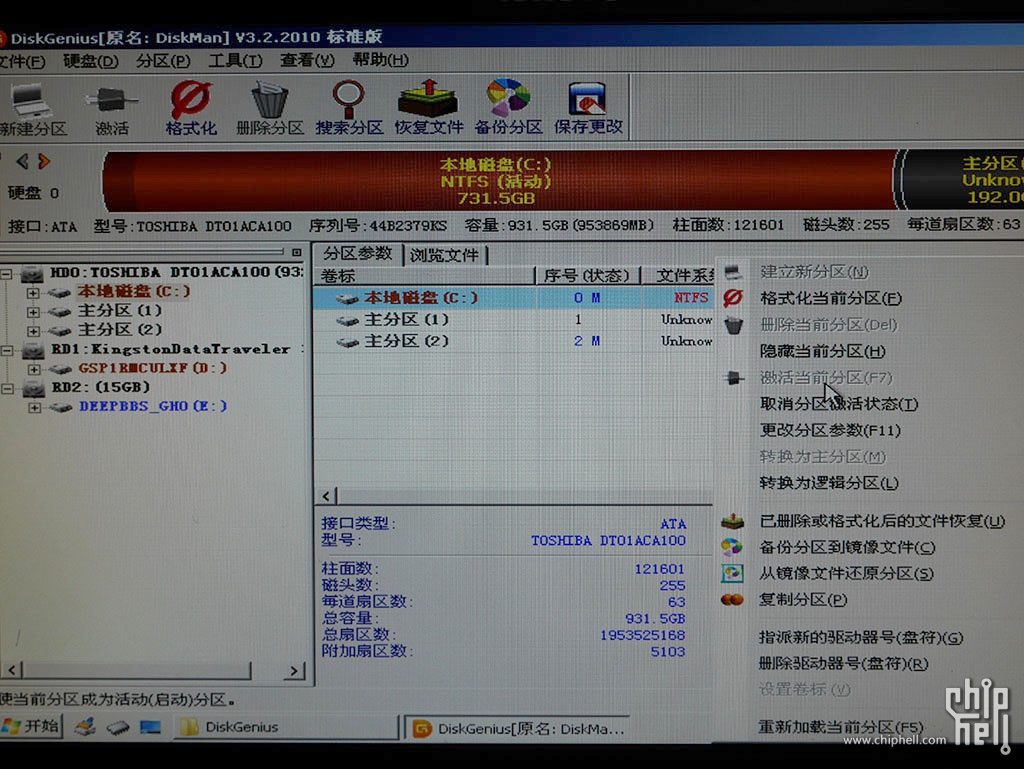
Task: Click the 卷标 column header
Action: [x=424, y=275]
